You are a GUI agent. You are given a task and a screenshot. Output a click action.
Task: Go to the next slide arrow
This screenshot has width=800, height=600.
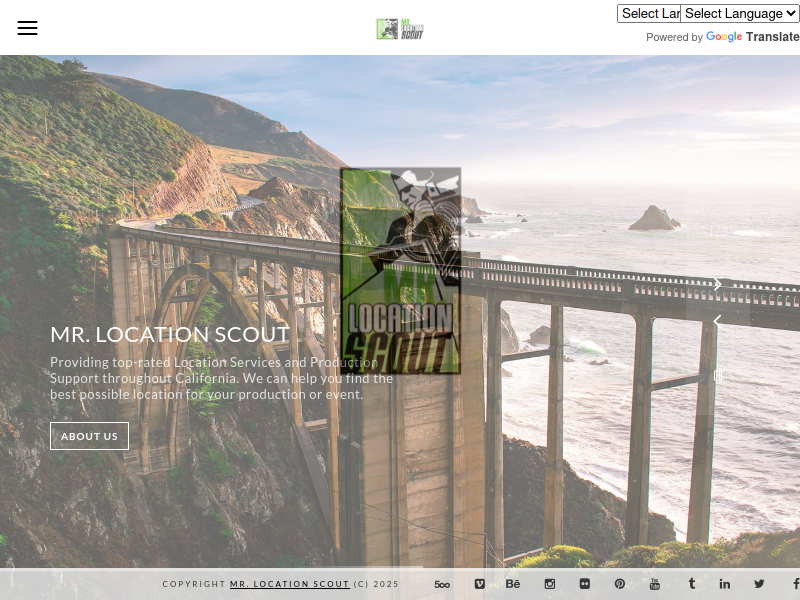pyautogui.click(x=717, y=285)
